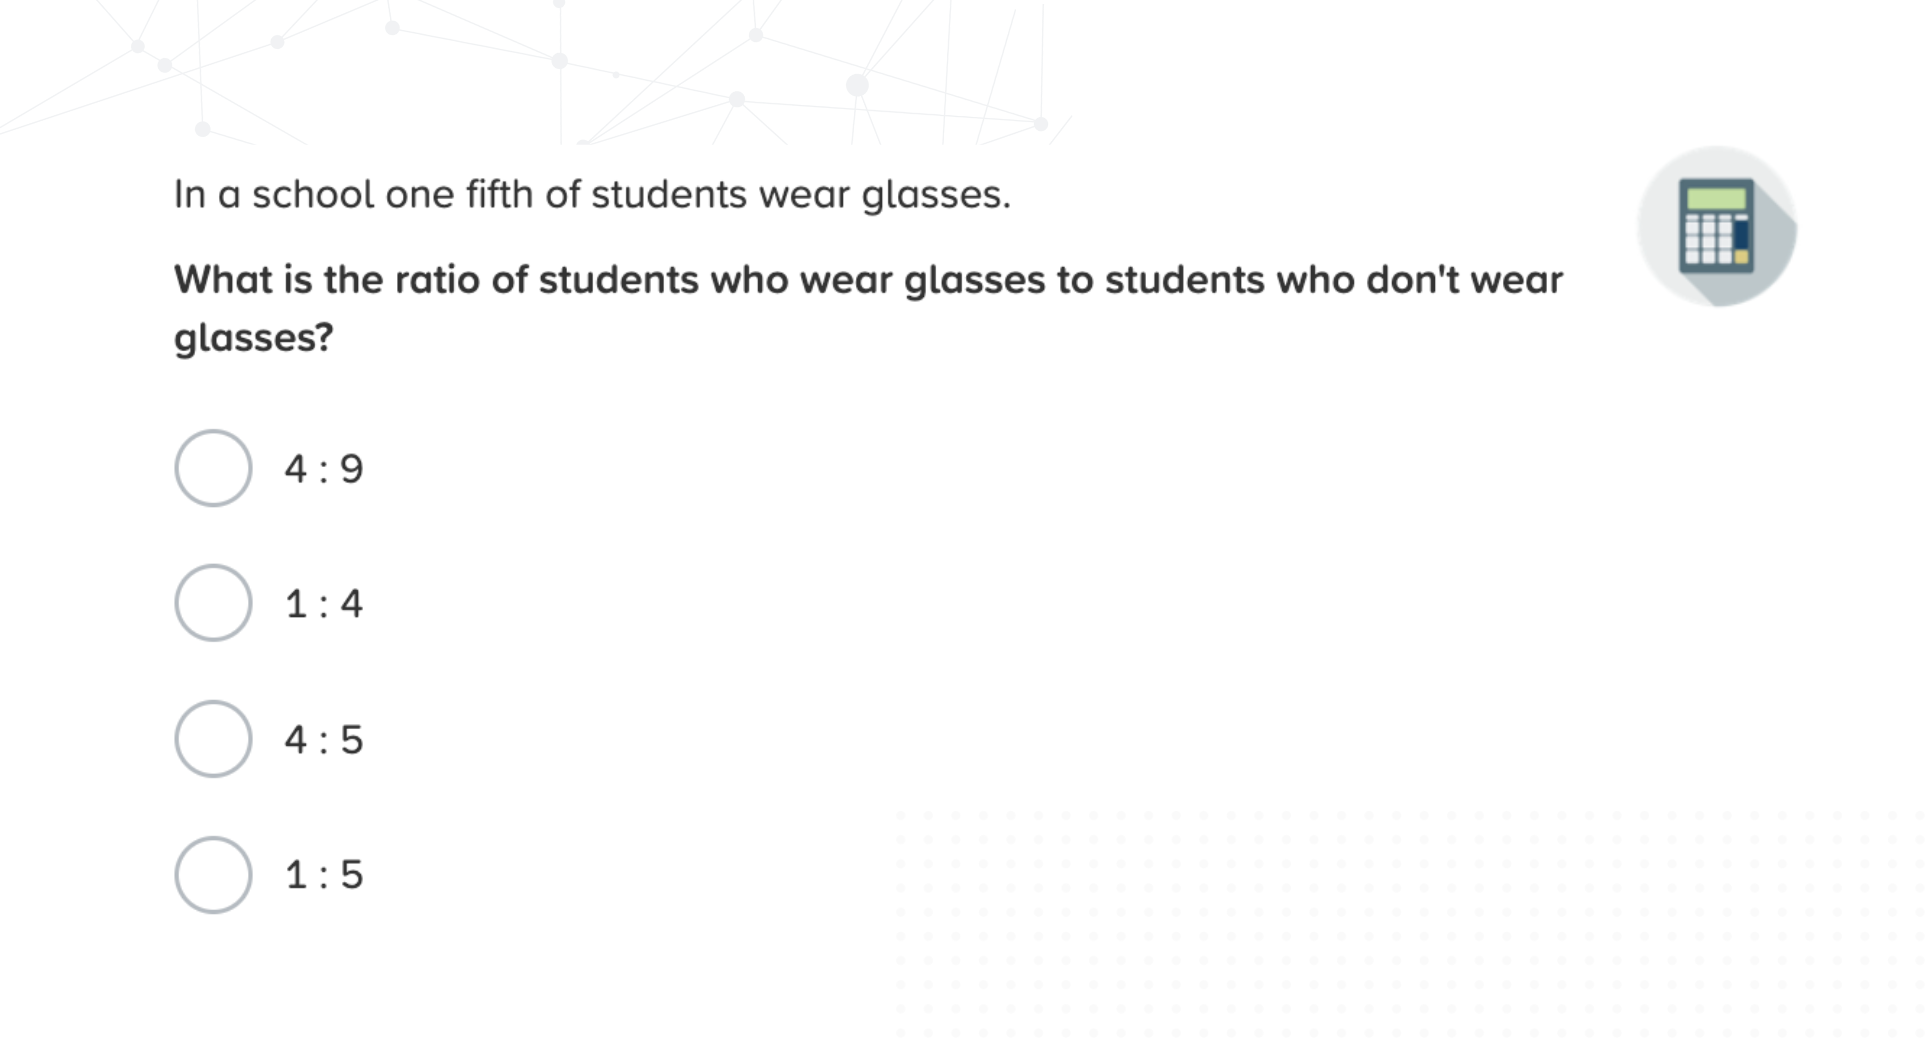1925x1050 pixels.
Task: Click the words "don't wear" in the question
Action: coord(1464,280)
